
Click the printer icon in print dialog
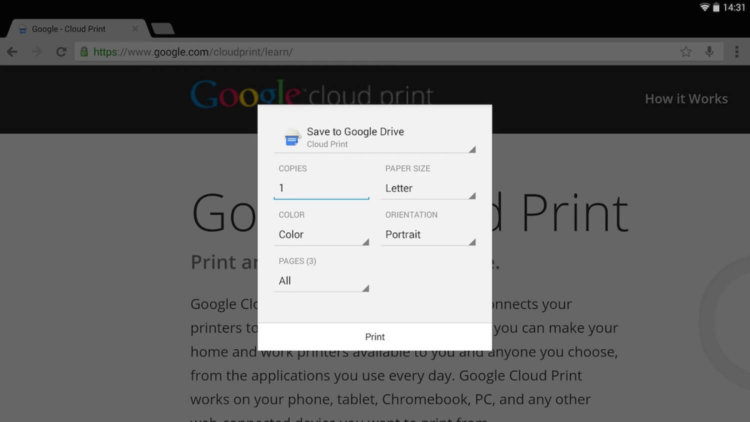[x=292, y=138]
